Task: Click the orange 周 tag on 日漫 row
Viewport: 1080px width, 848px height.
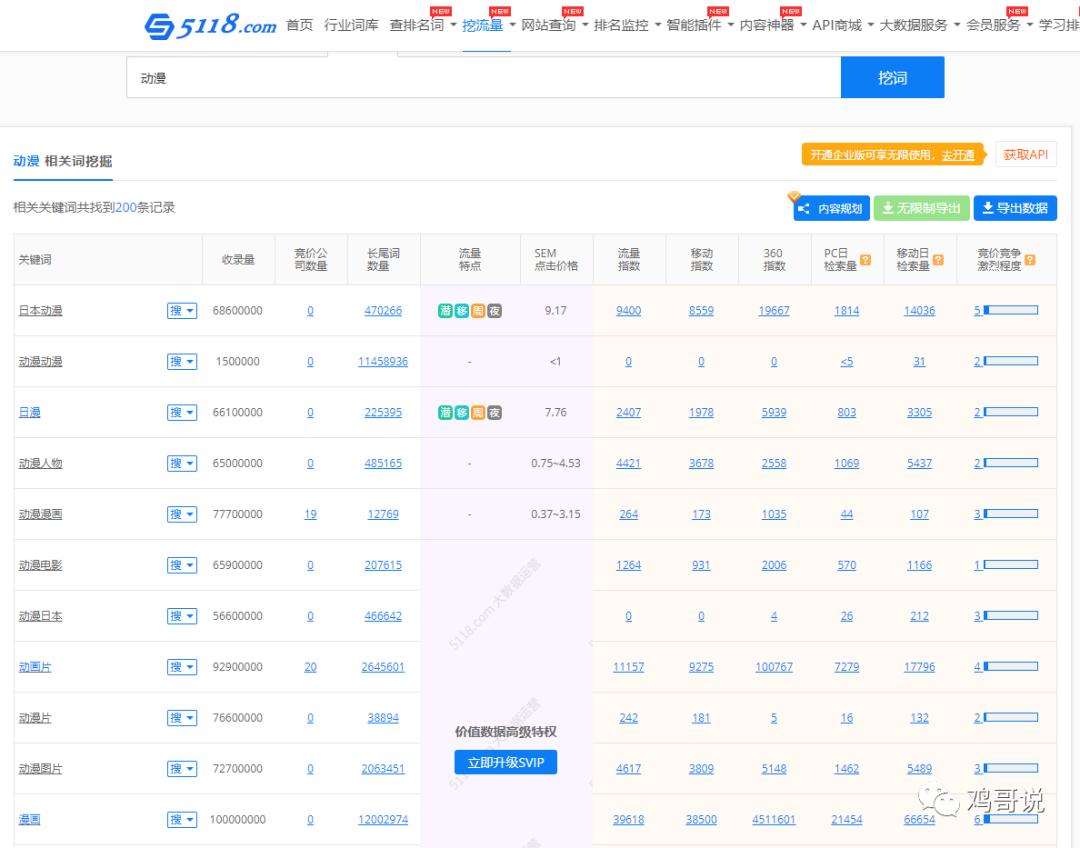Action: pyautogui.click(x=477, y=412)
